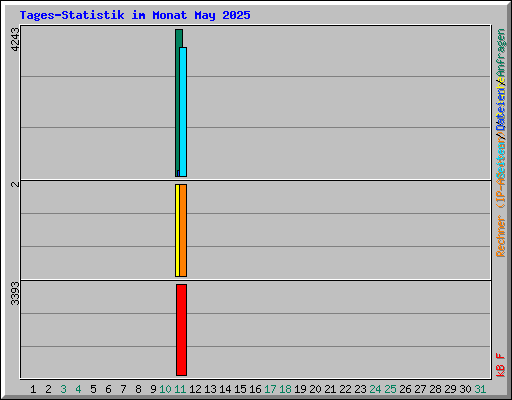This screenshot has width=512, height=400.
Task: Click the y-axis value 2 of the middle chart
Action: point(15,184)
